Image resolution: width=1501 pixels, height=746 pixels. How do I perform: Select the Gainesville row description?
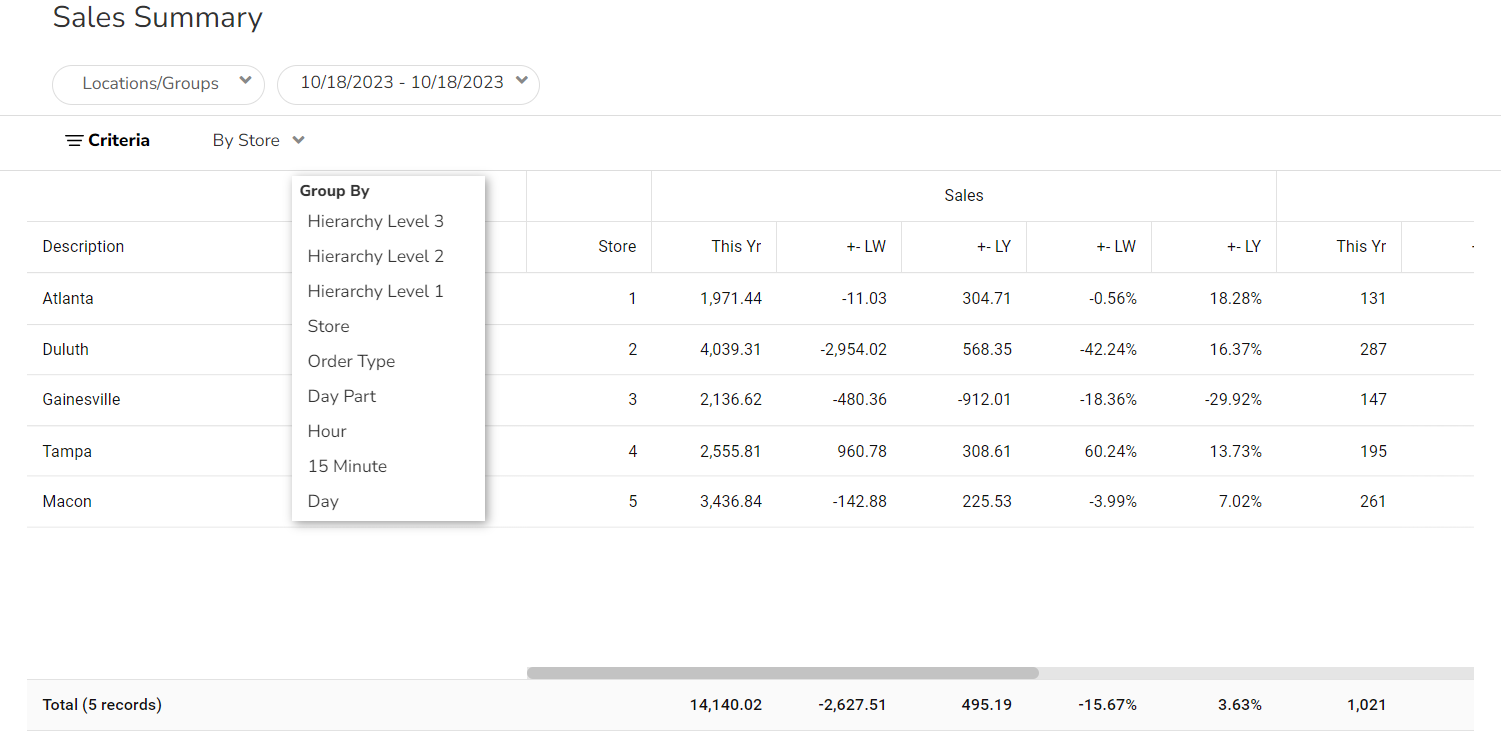[81, 400]
